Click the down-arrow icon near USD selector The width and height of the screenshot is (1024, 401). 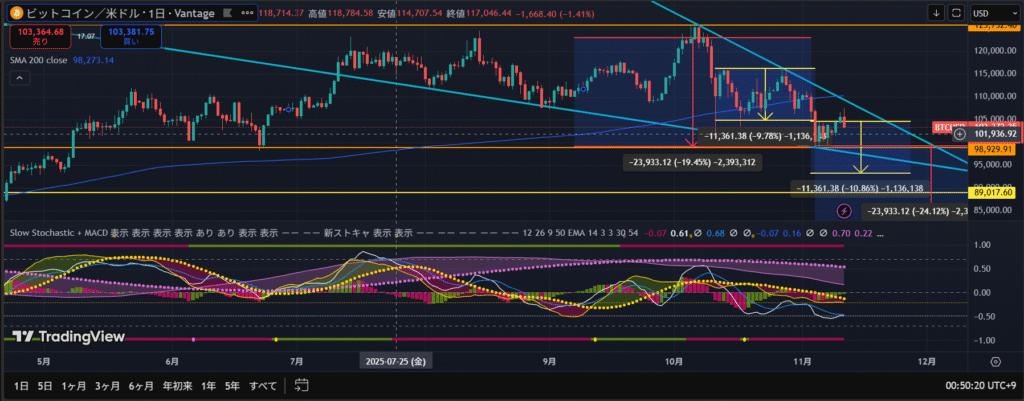pos(936,13)
